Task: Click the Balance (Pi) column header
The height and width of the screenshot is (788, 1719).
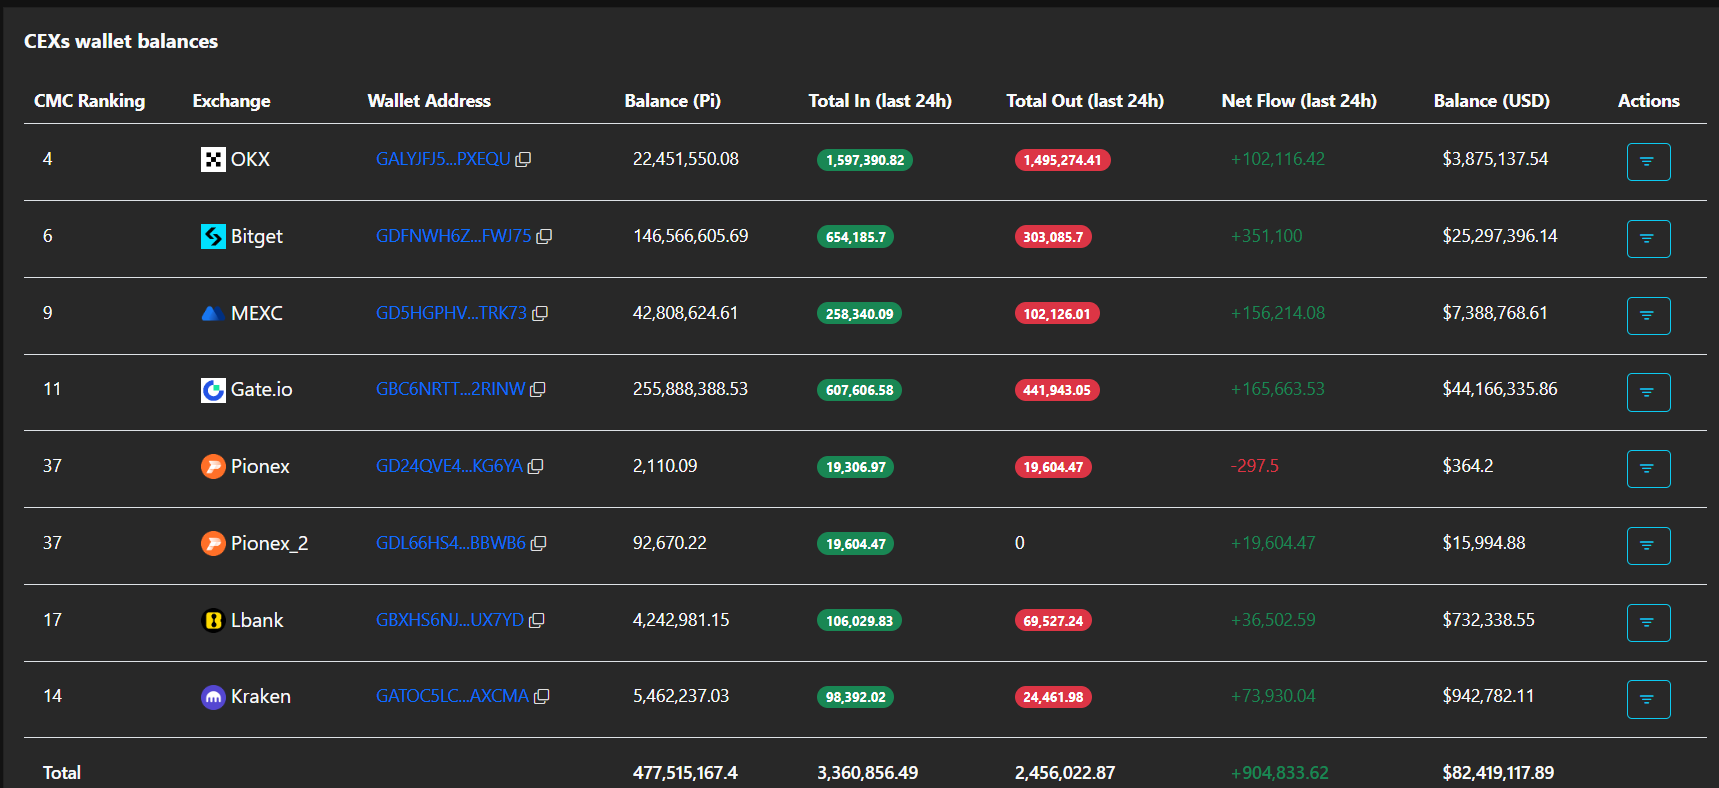Action: [672, 101]
